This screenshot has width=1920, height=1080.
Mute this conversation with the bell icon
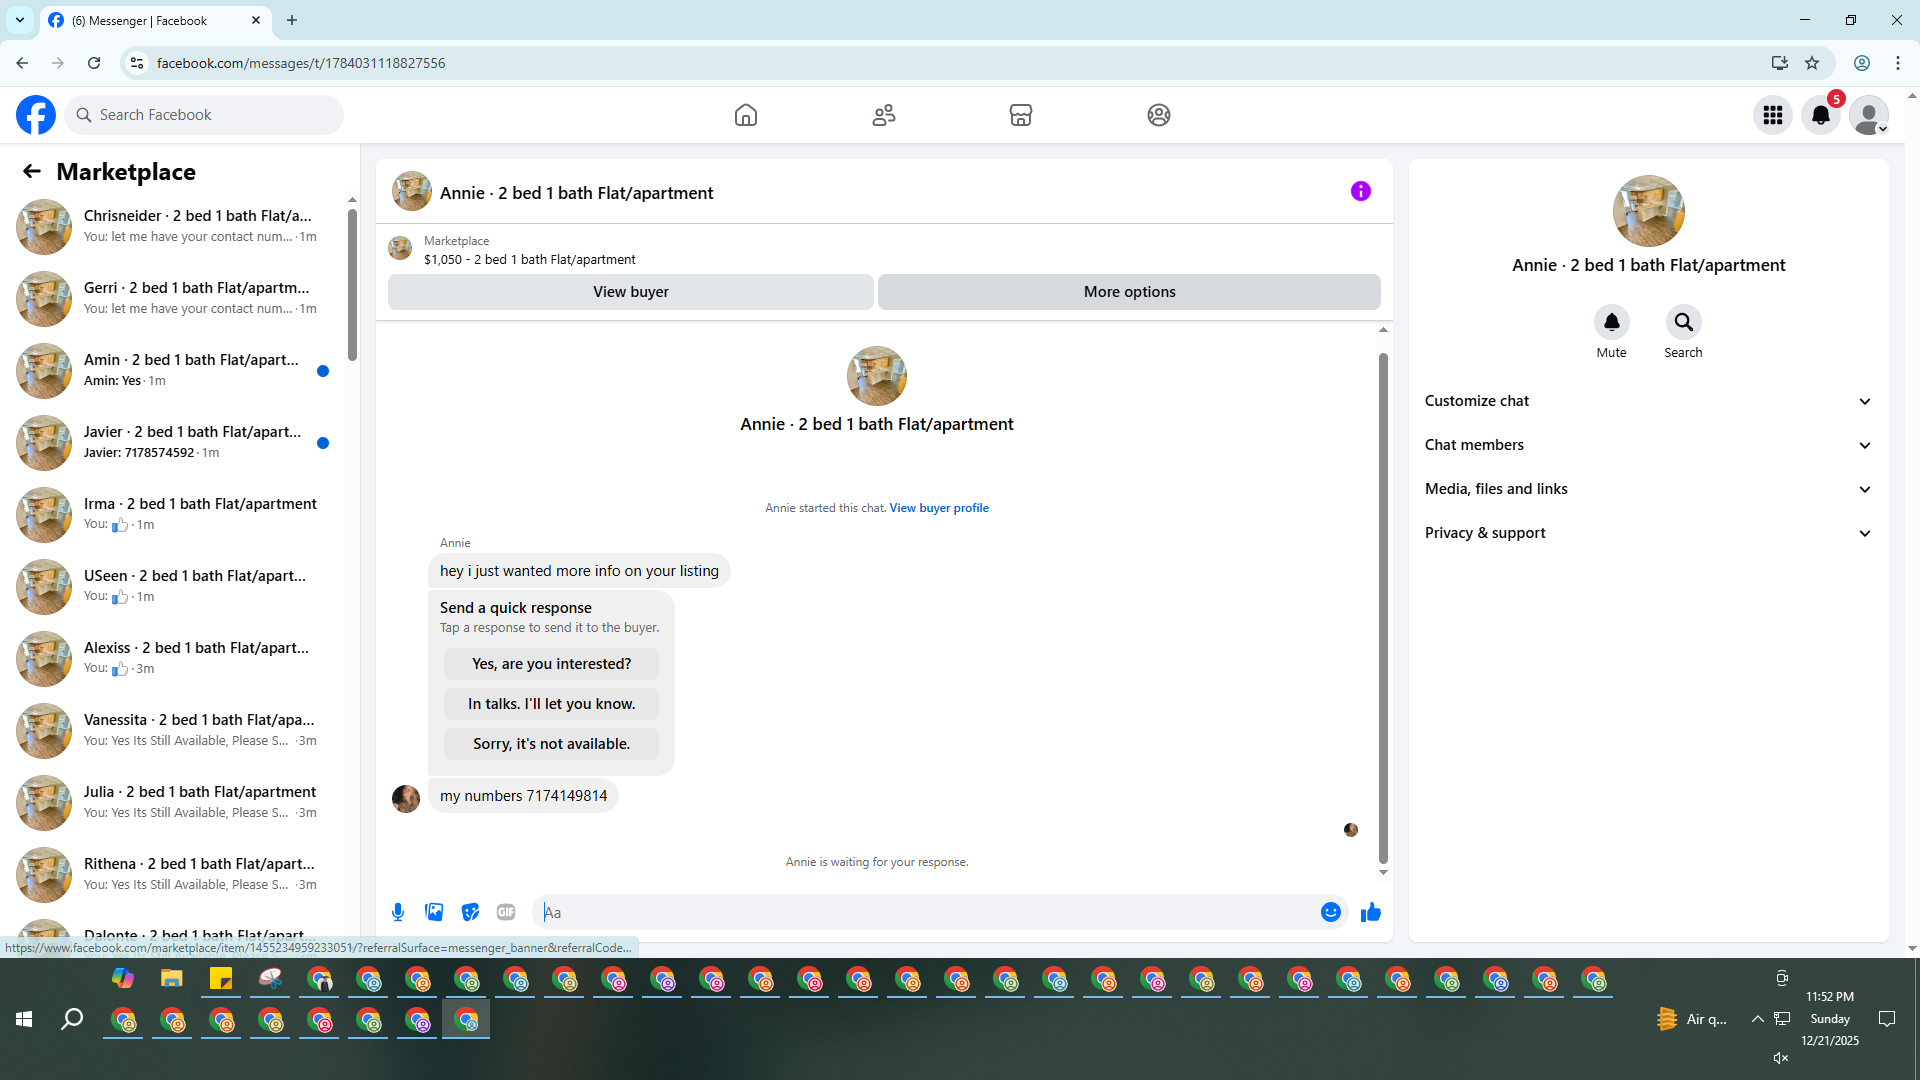tap(1611, 322)
